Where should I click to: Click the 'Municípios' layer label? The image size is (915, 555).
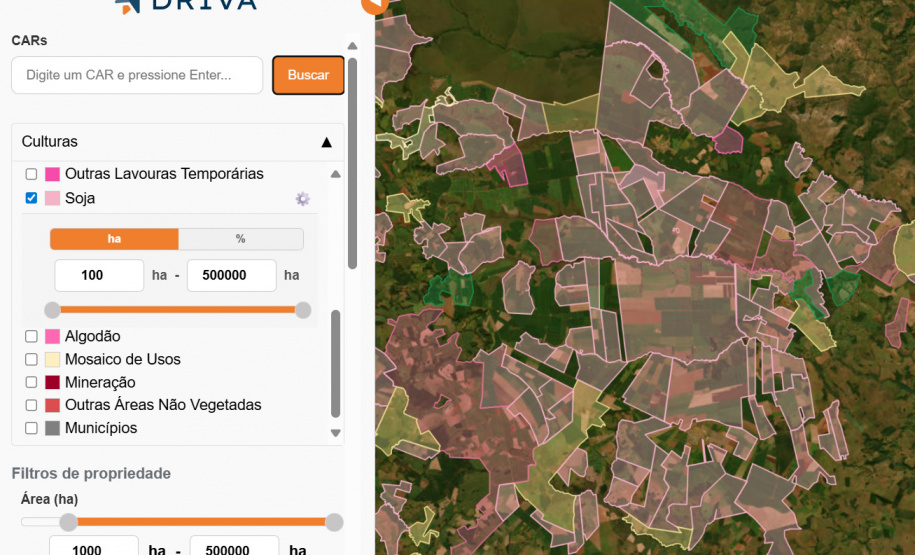[101, 428]
